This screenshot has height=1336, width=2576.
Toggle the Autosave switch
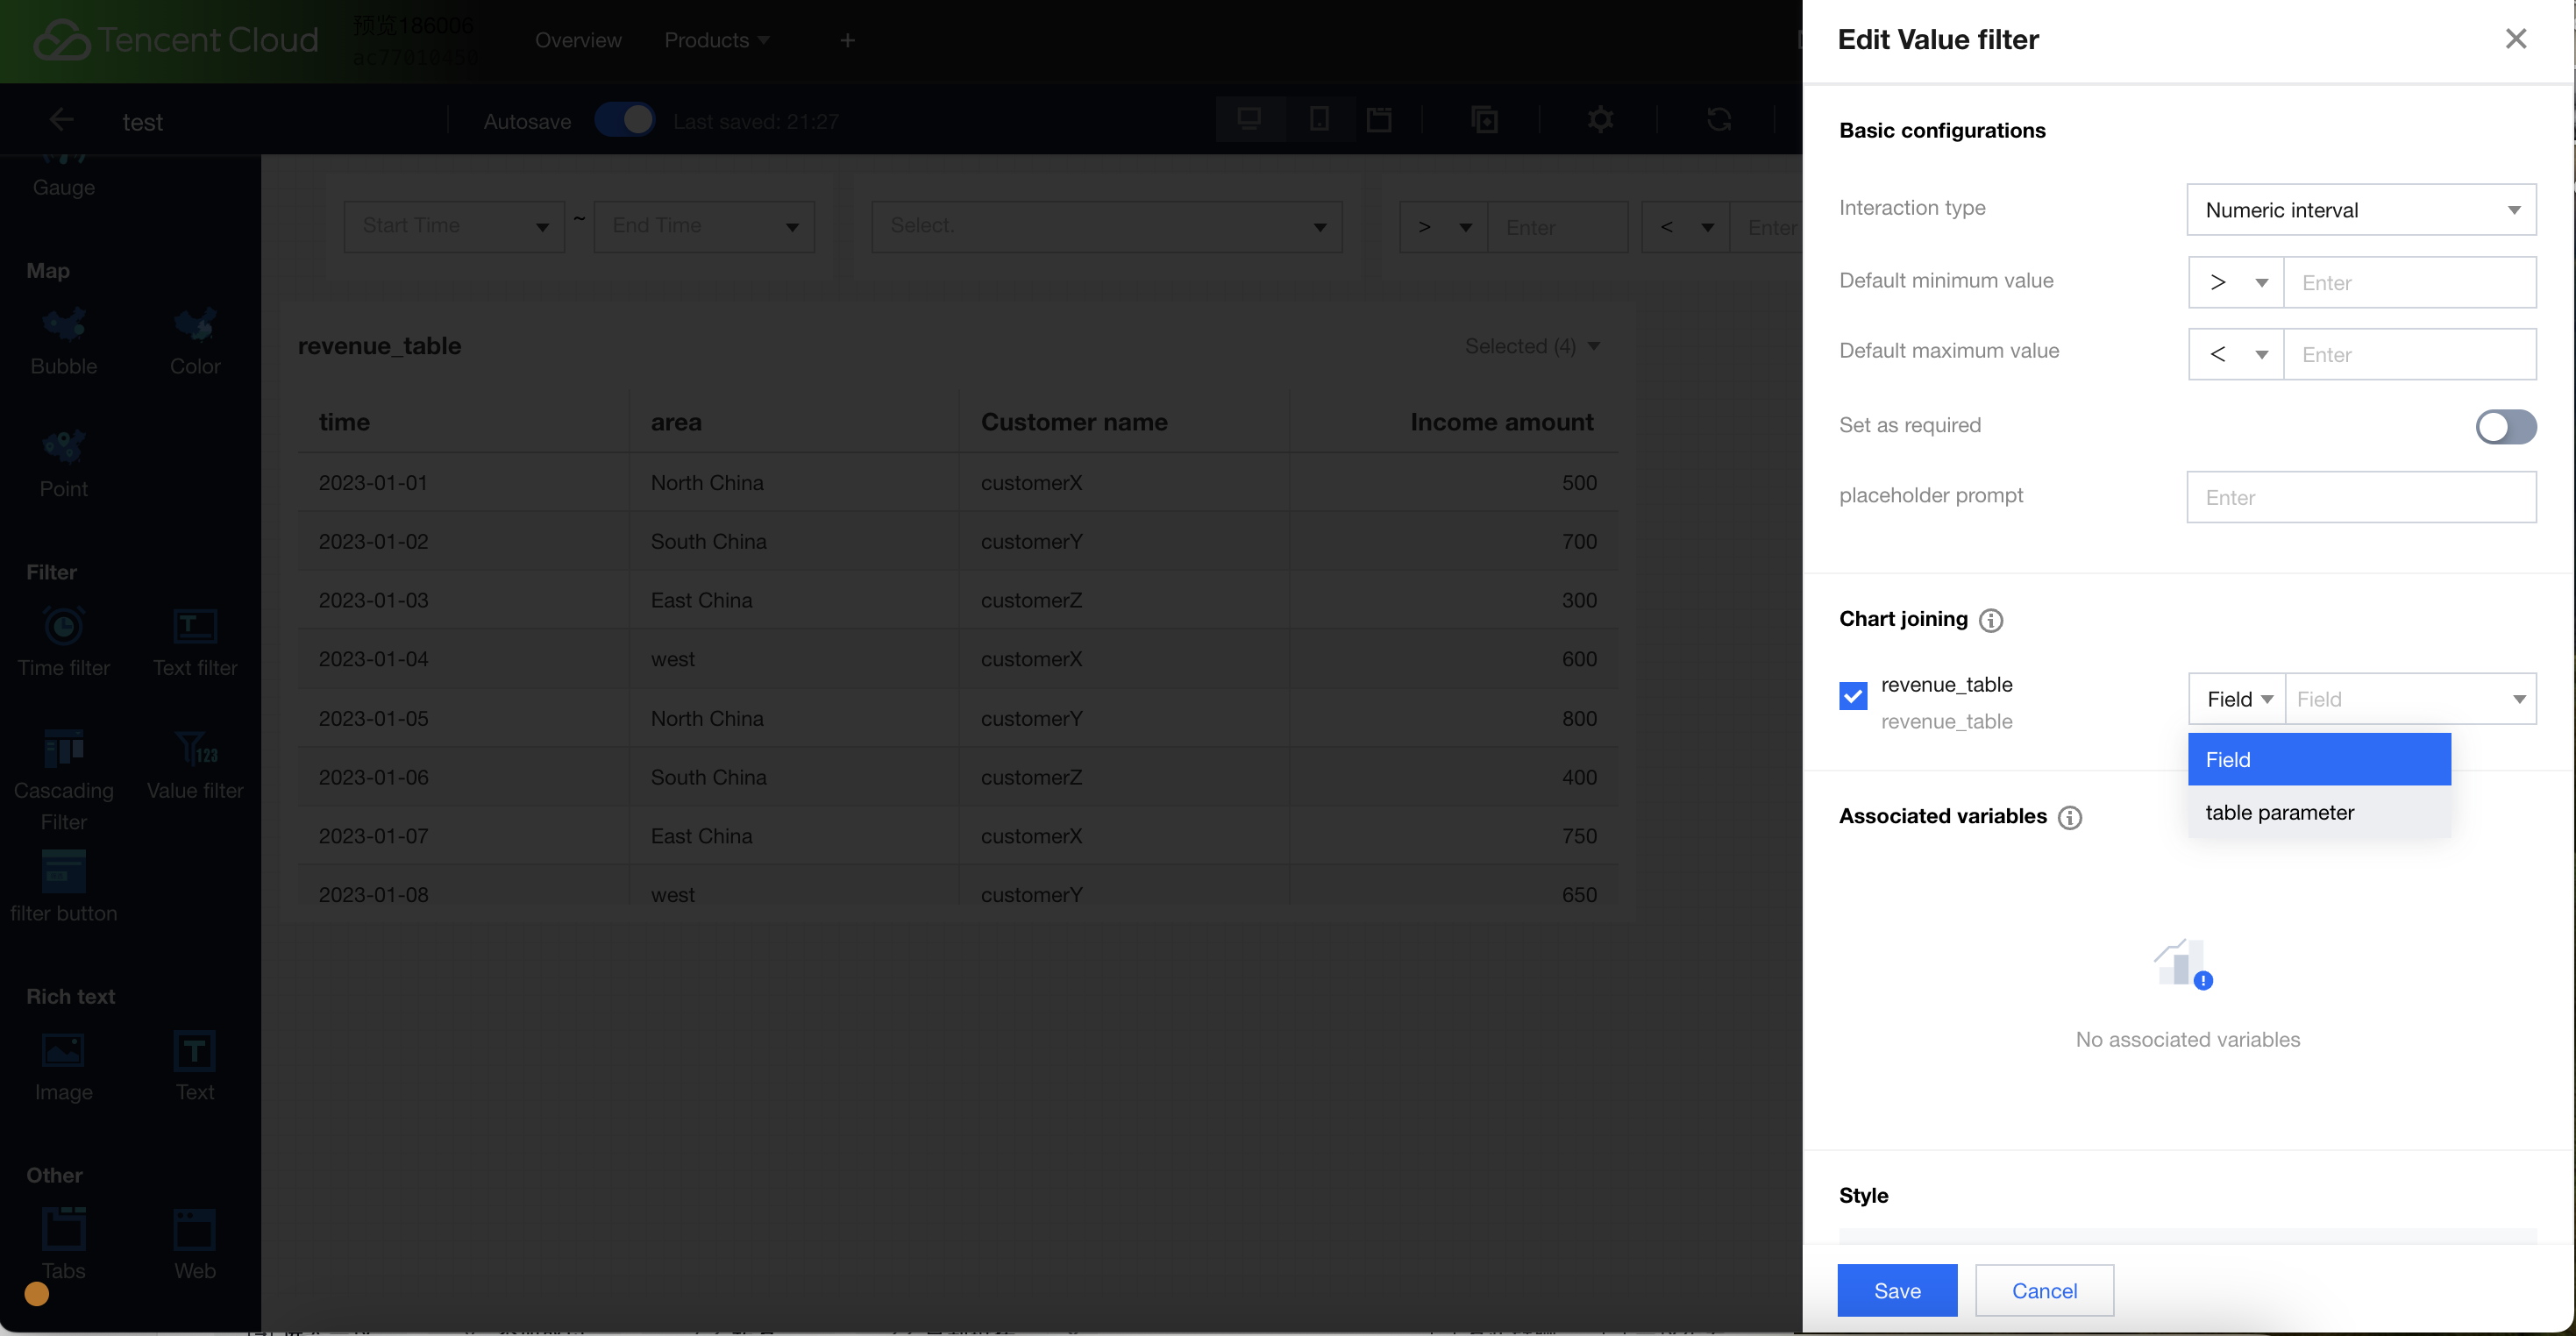pos(625,120)
